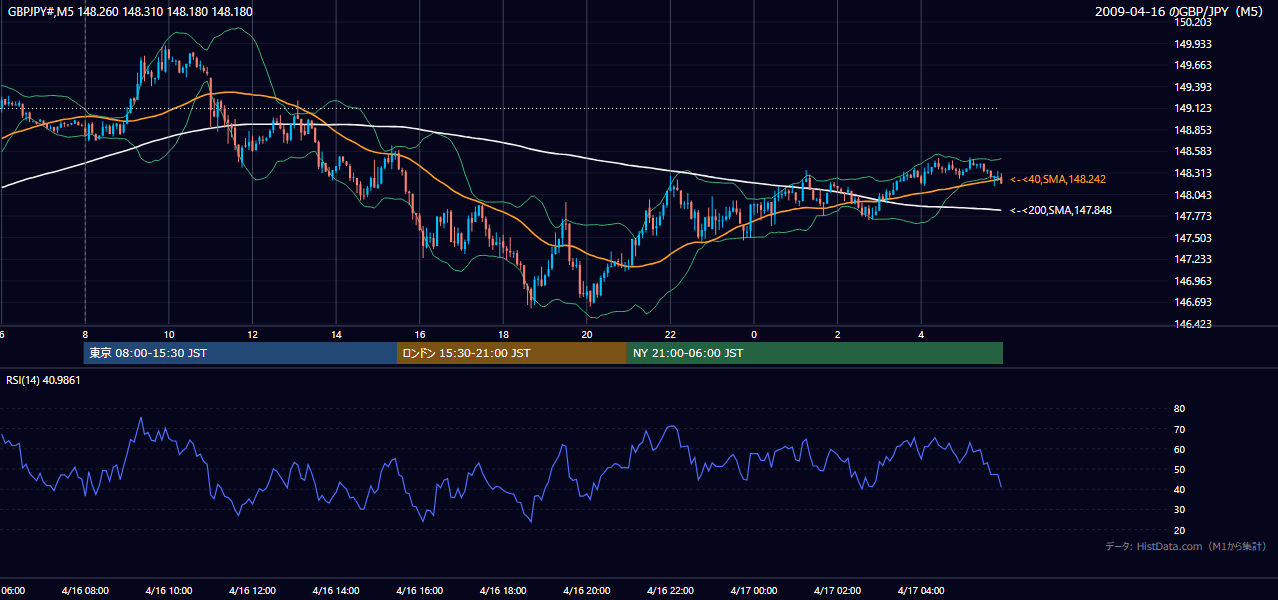Image resolution: width=1278 pixels, height=600 pixels.
Task: Click RSI axis level 30
Action: [x=1180, y=510]
